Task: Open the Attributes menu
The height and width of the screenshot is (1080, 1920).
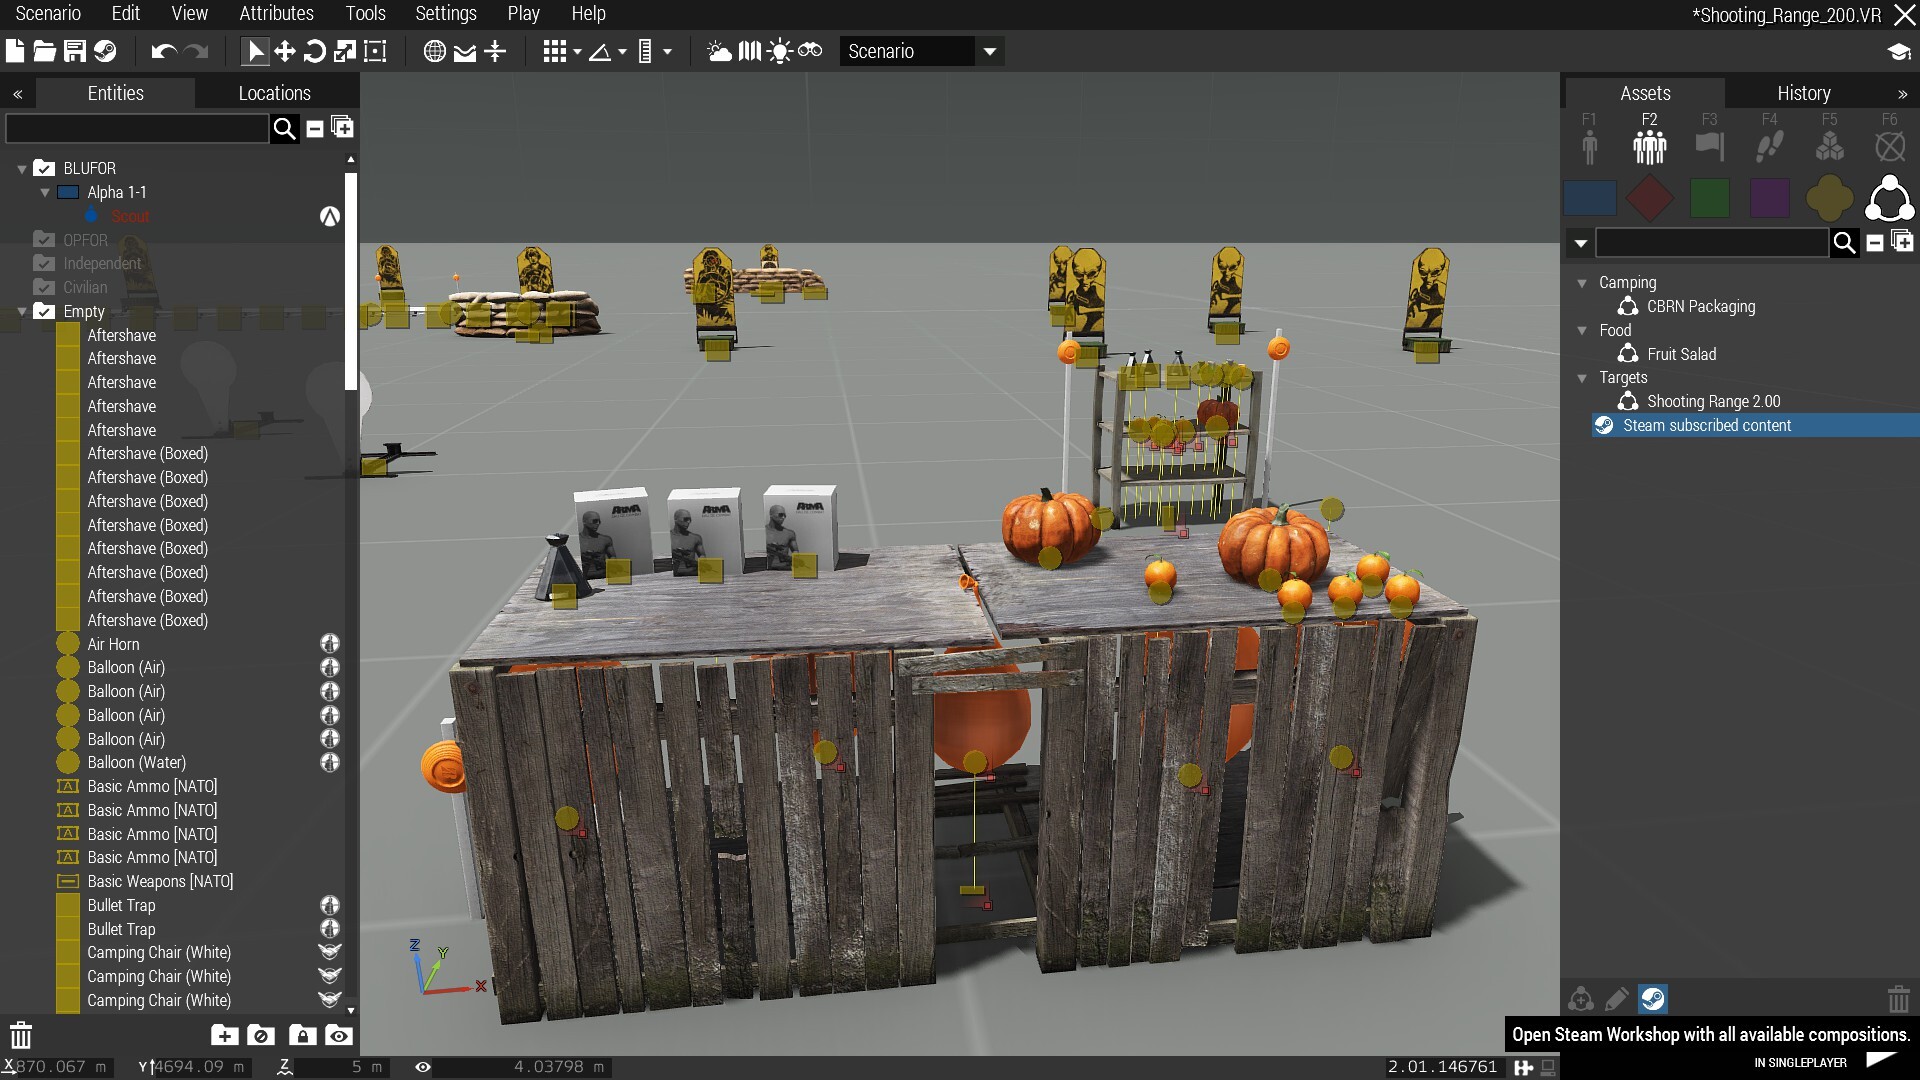Action: pos(276,14)
